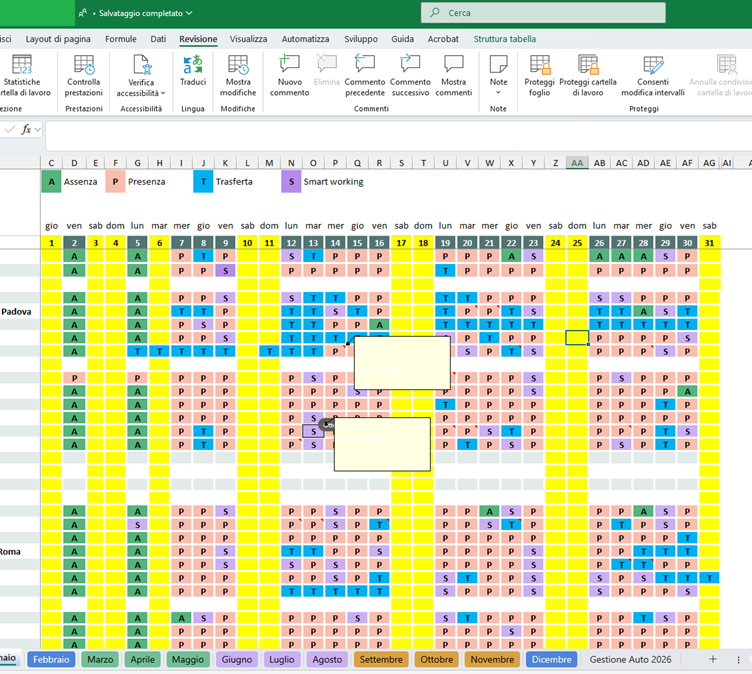Viewport: 752px width, 674px height.
Task: Click Proteggi cartella di lavoro
Action: 588,76
